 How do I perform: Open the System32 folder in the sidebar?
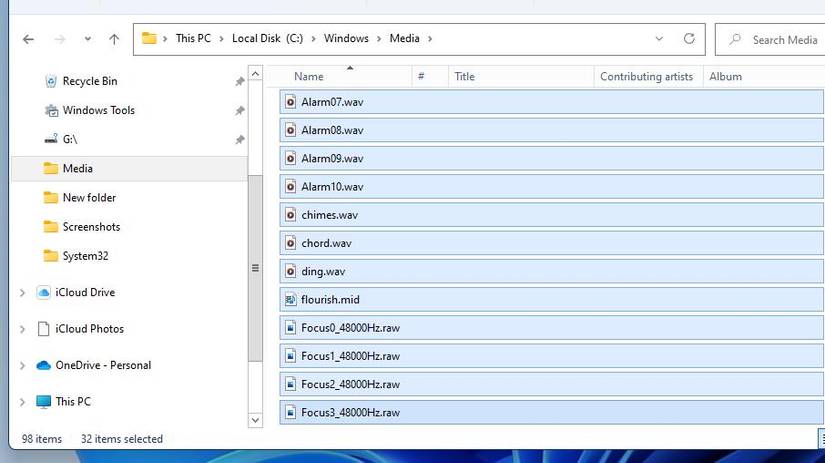[85, 256]
